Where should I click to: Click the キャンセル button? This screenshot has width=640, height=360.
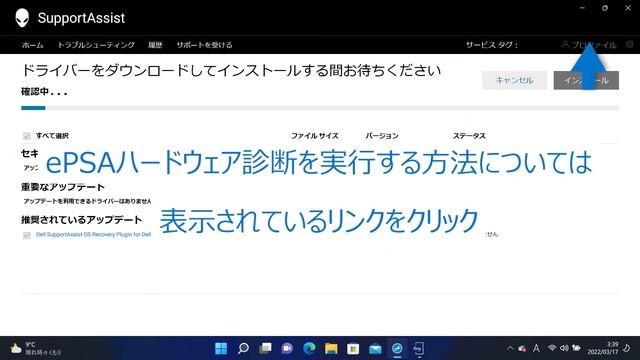pyautogui.click(x=514, y=80)
